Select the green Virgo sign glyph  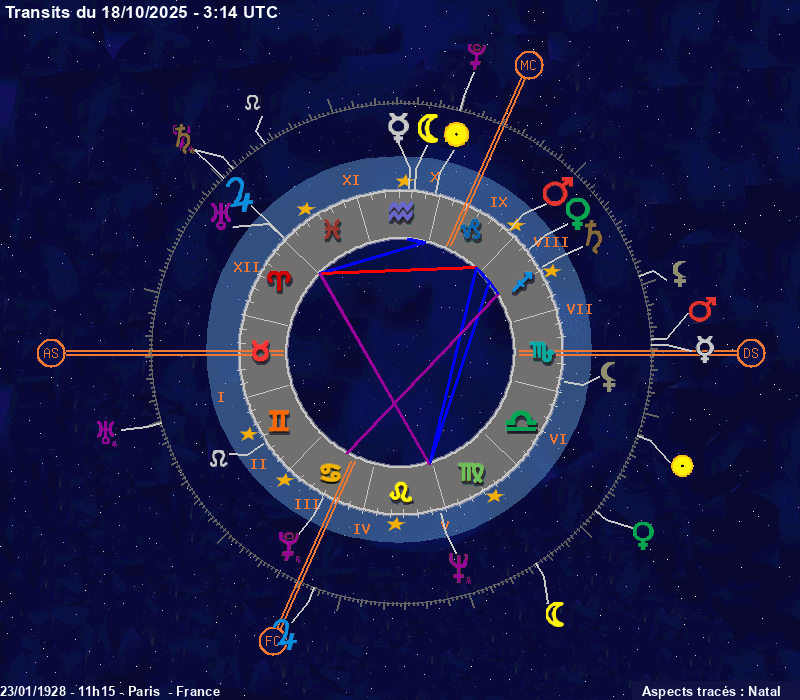coord(470,472)
